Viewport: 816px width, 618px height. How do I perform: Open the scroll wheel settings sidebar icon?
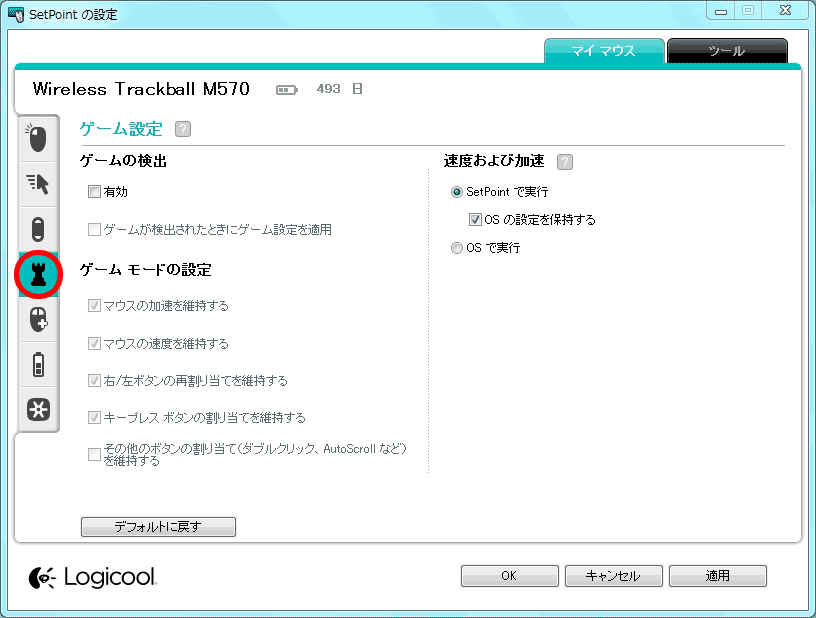[x=38, y=228]
